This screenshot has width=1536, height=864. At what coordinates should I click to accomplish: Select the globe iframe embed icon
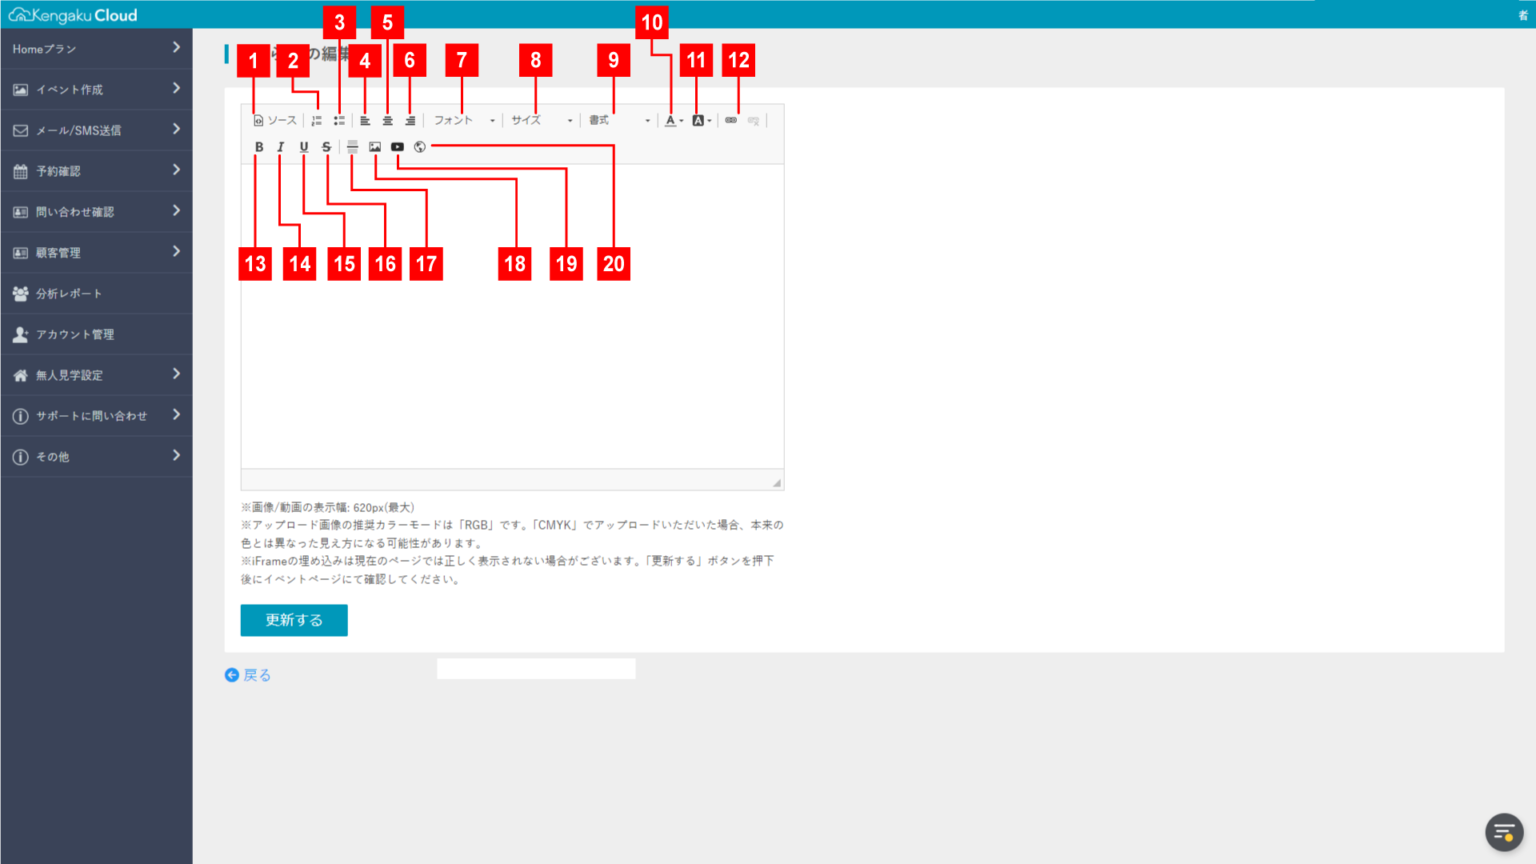419,146
